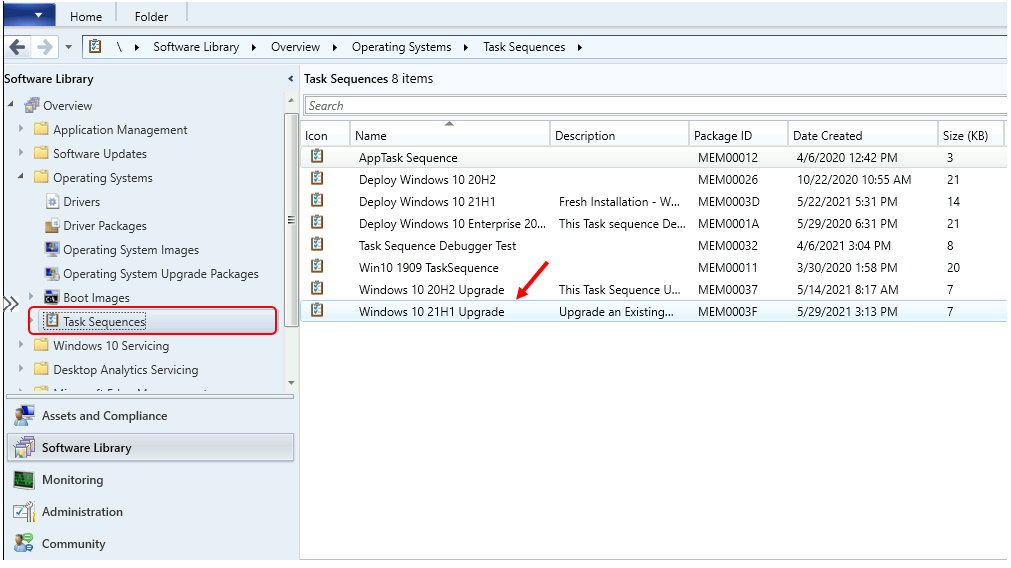1011x568 pixels.
Task: Select Operating Systems in the tree
Action: [x=103, y=178]
